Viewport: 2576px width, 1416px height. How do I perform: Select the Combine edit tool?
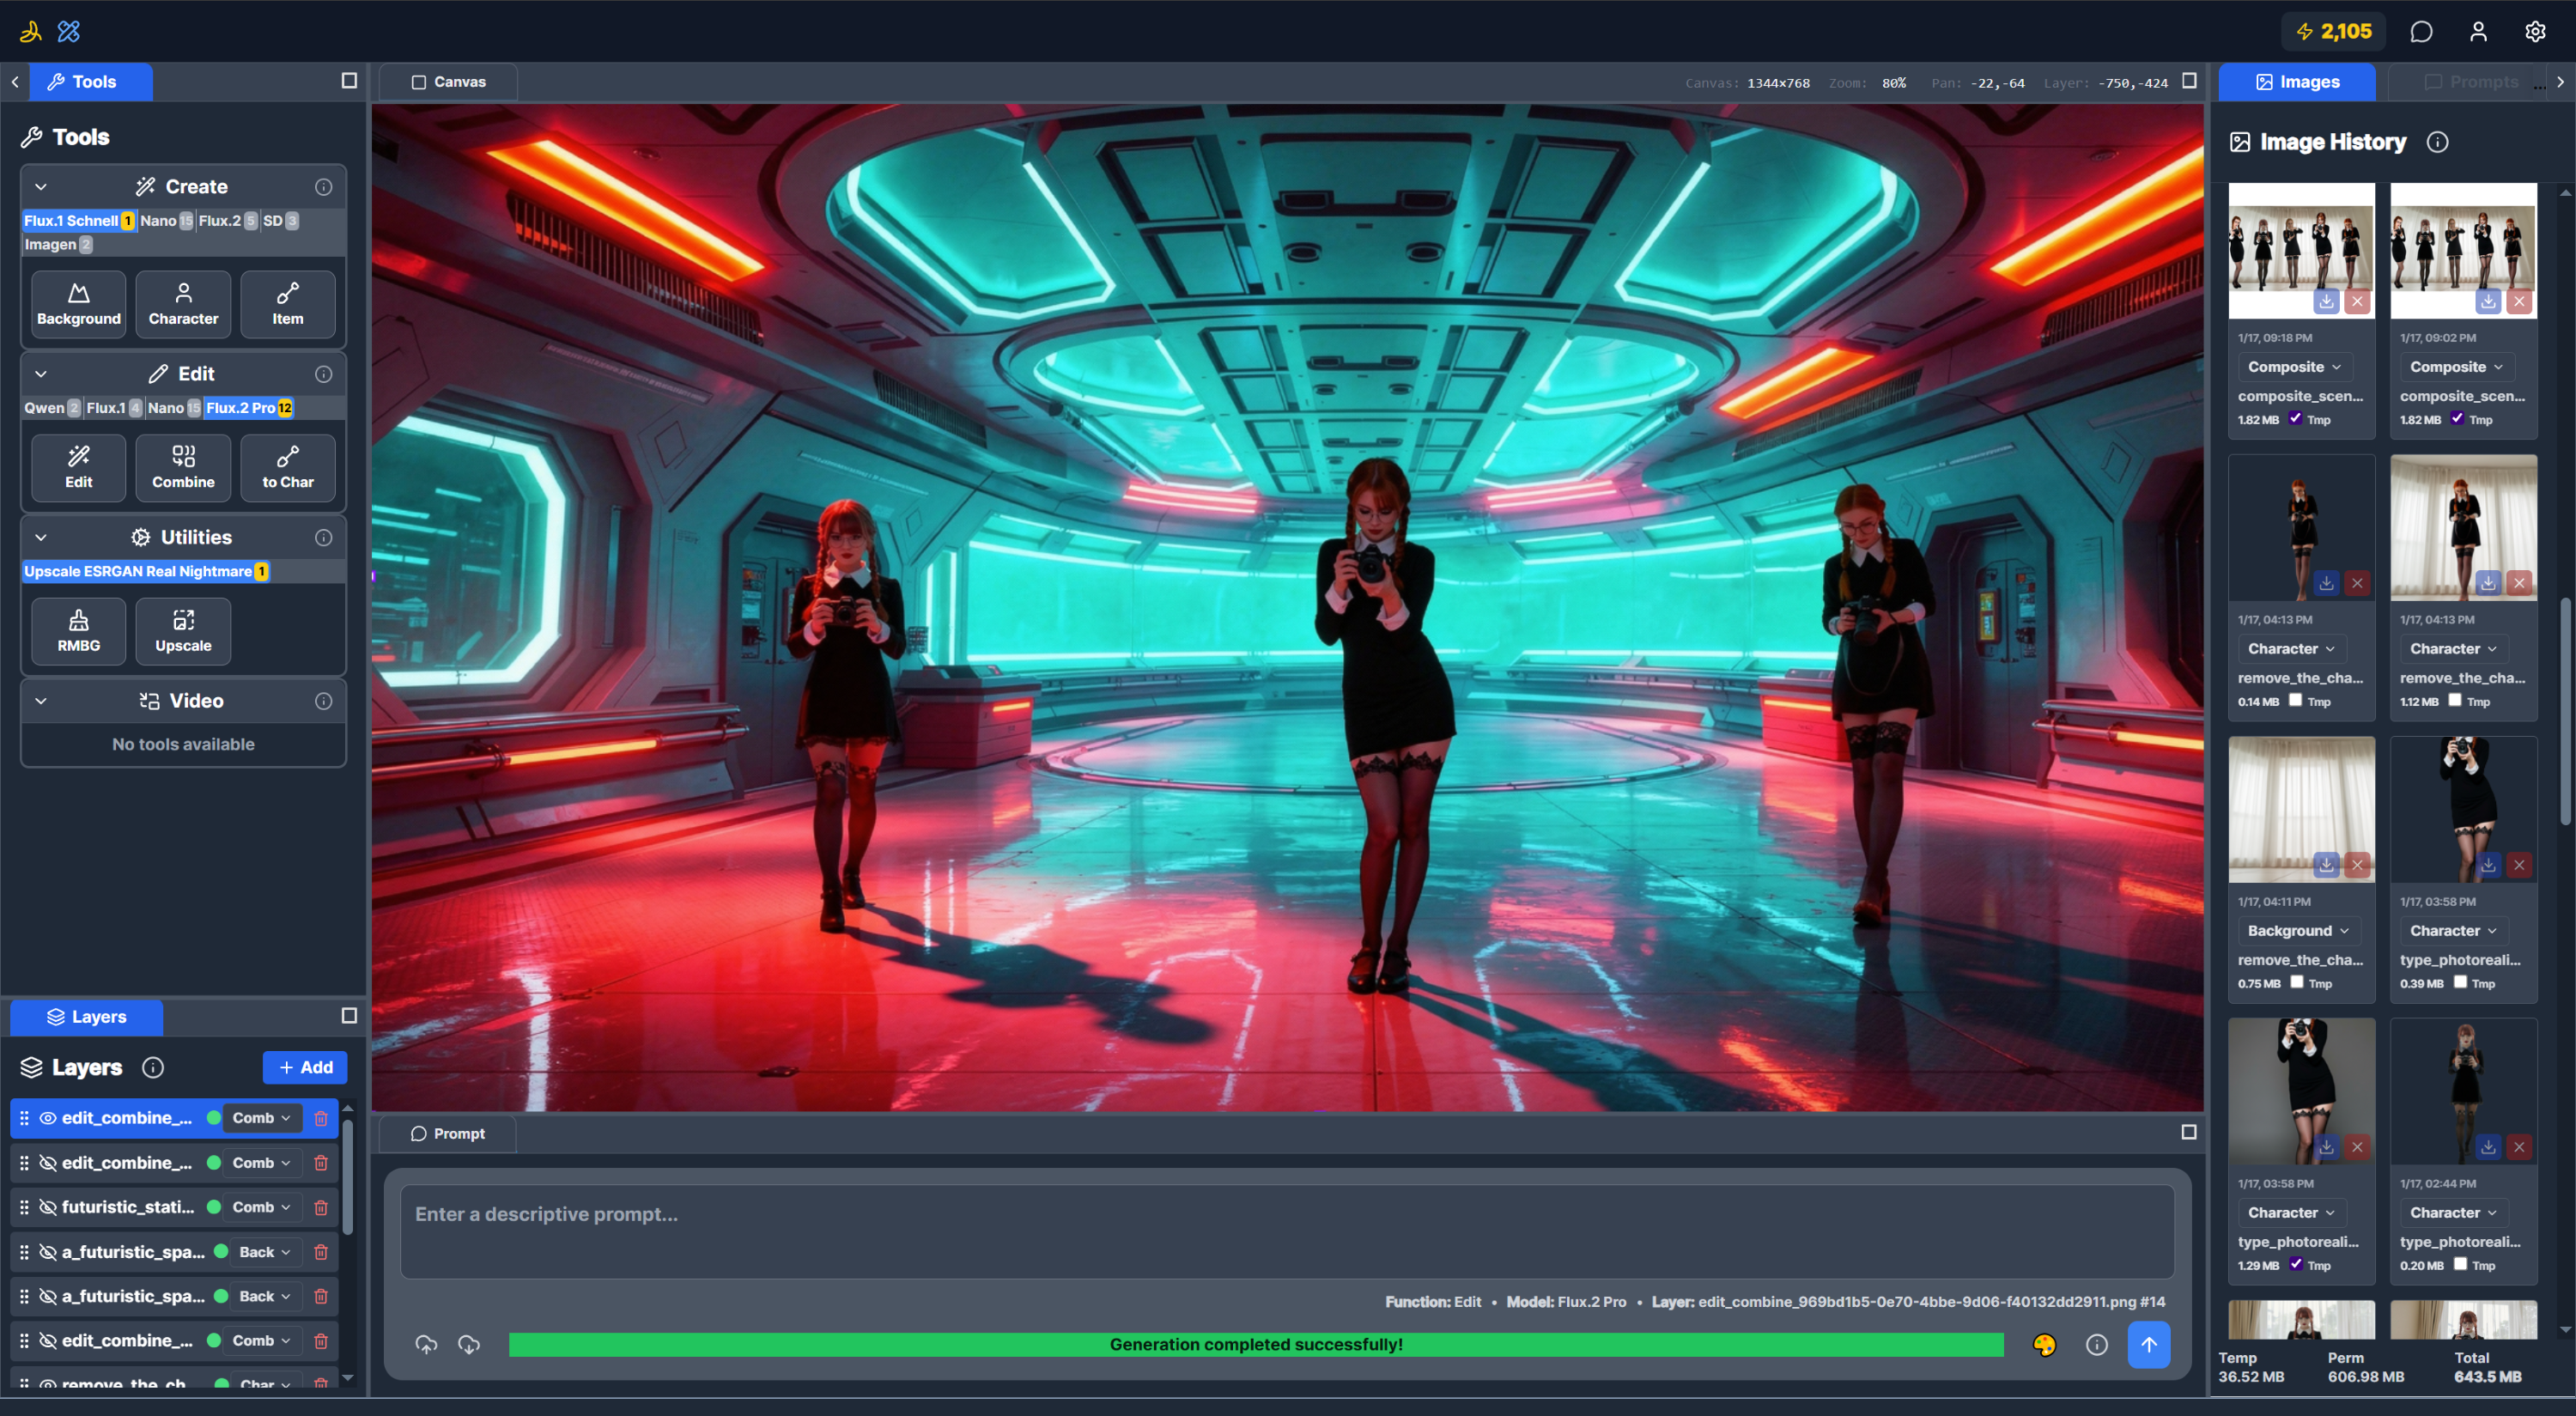[x=183, y=467]
